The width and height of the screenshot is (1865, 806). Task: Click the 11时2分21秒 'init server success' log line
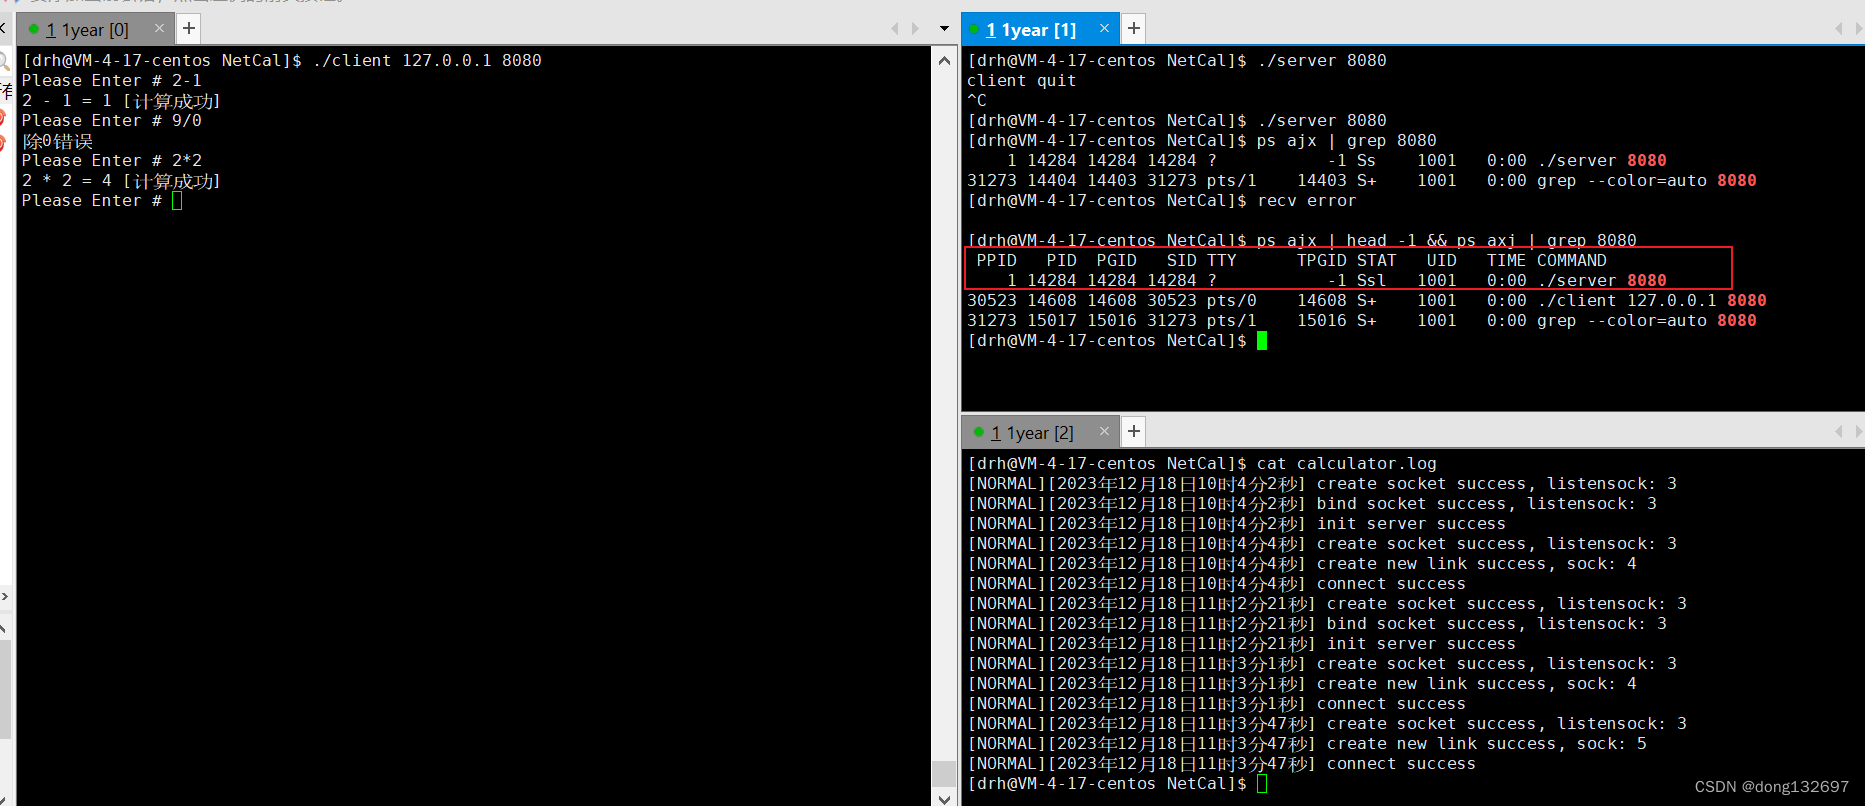point(1242,644)
